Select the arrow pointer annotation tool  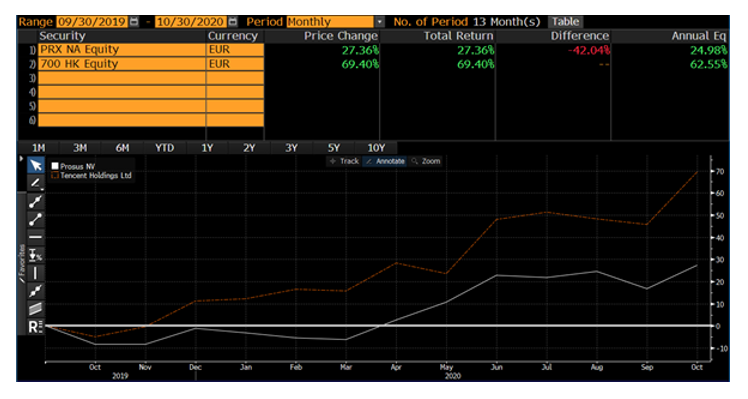pos(36,165)
